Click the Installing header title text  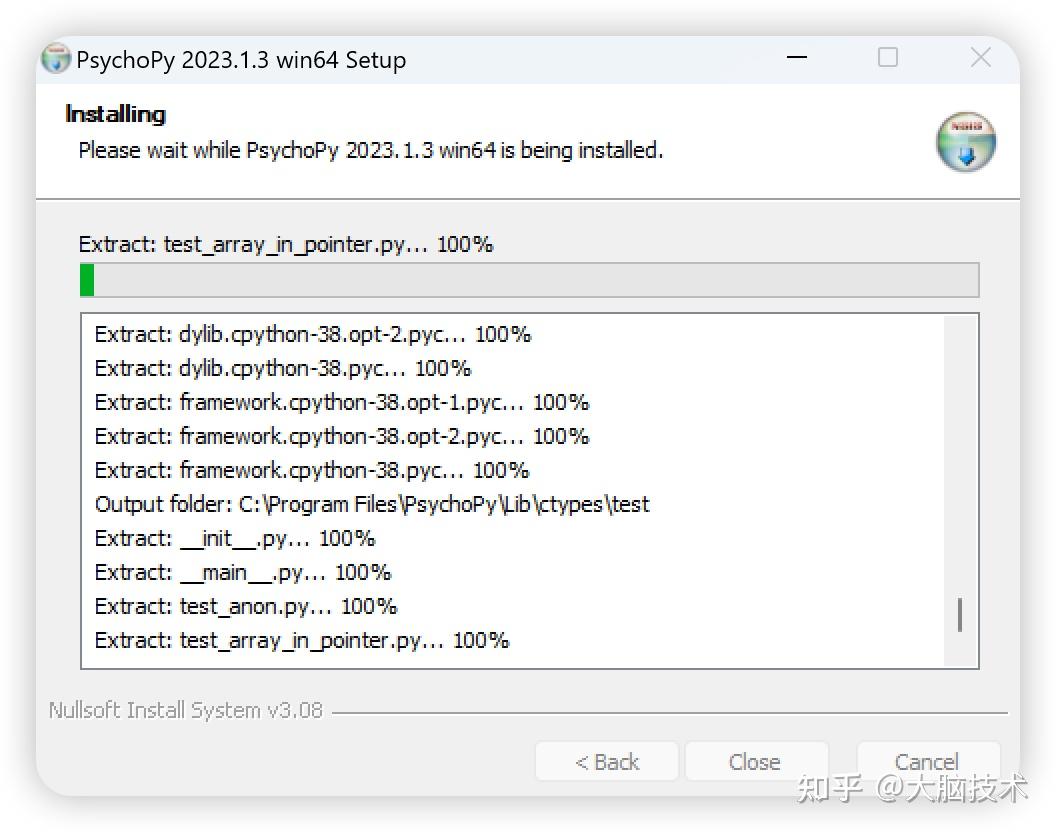pyautogui.click(x=115, y=114)
